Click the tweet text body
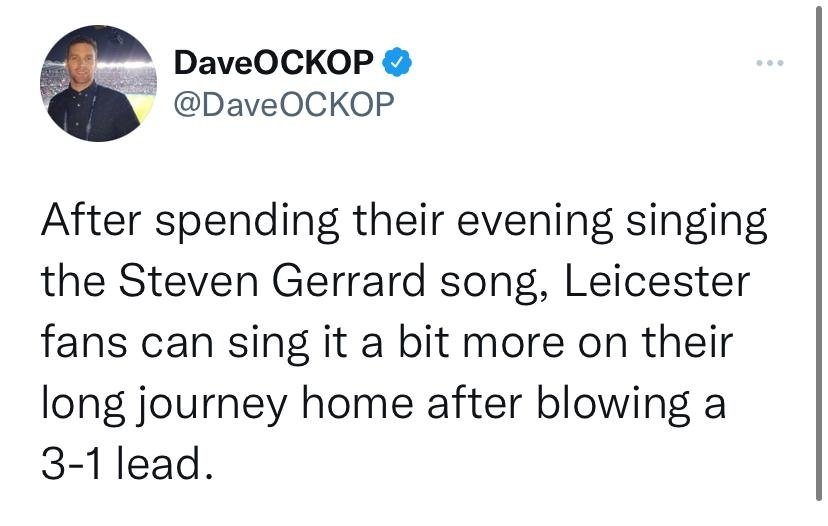Viewport: 828px width, 526px height. click(x=400, y=342)
